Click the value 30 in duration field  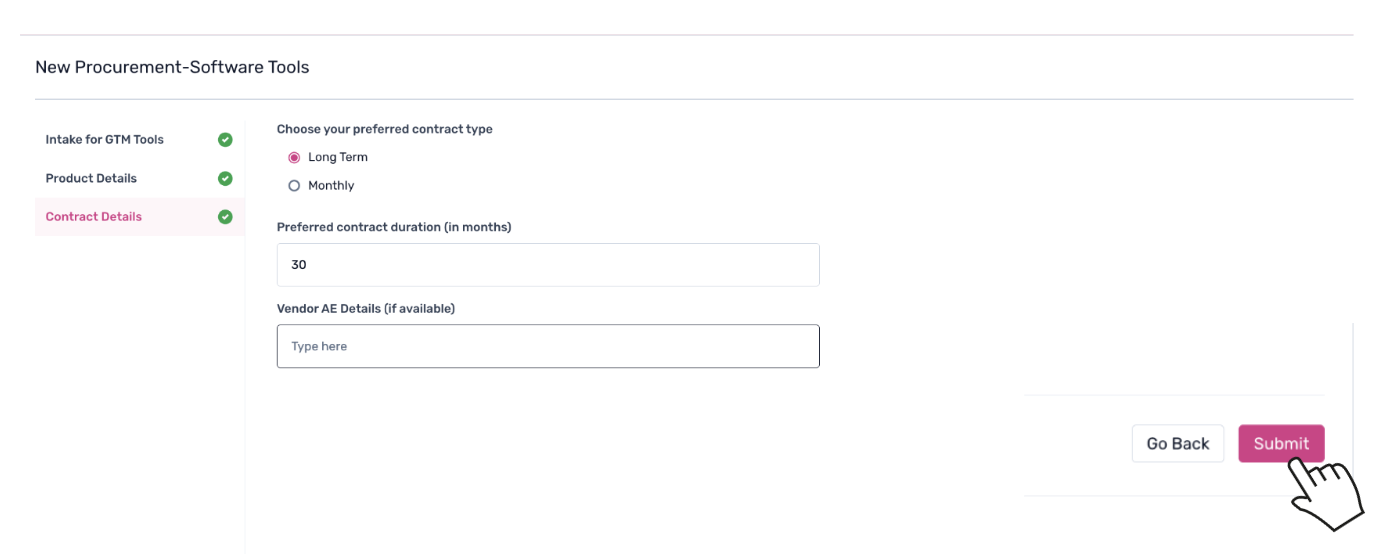coord(299,265)
